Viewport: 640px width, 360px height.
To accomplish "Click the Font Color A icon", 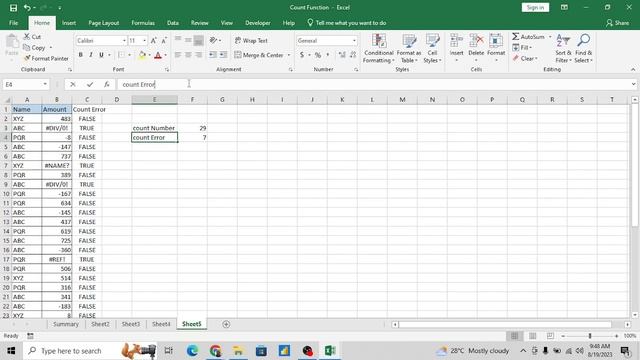I will click(158, 55).
